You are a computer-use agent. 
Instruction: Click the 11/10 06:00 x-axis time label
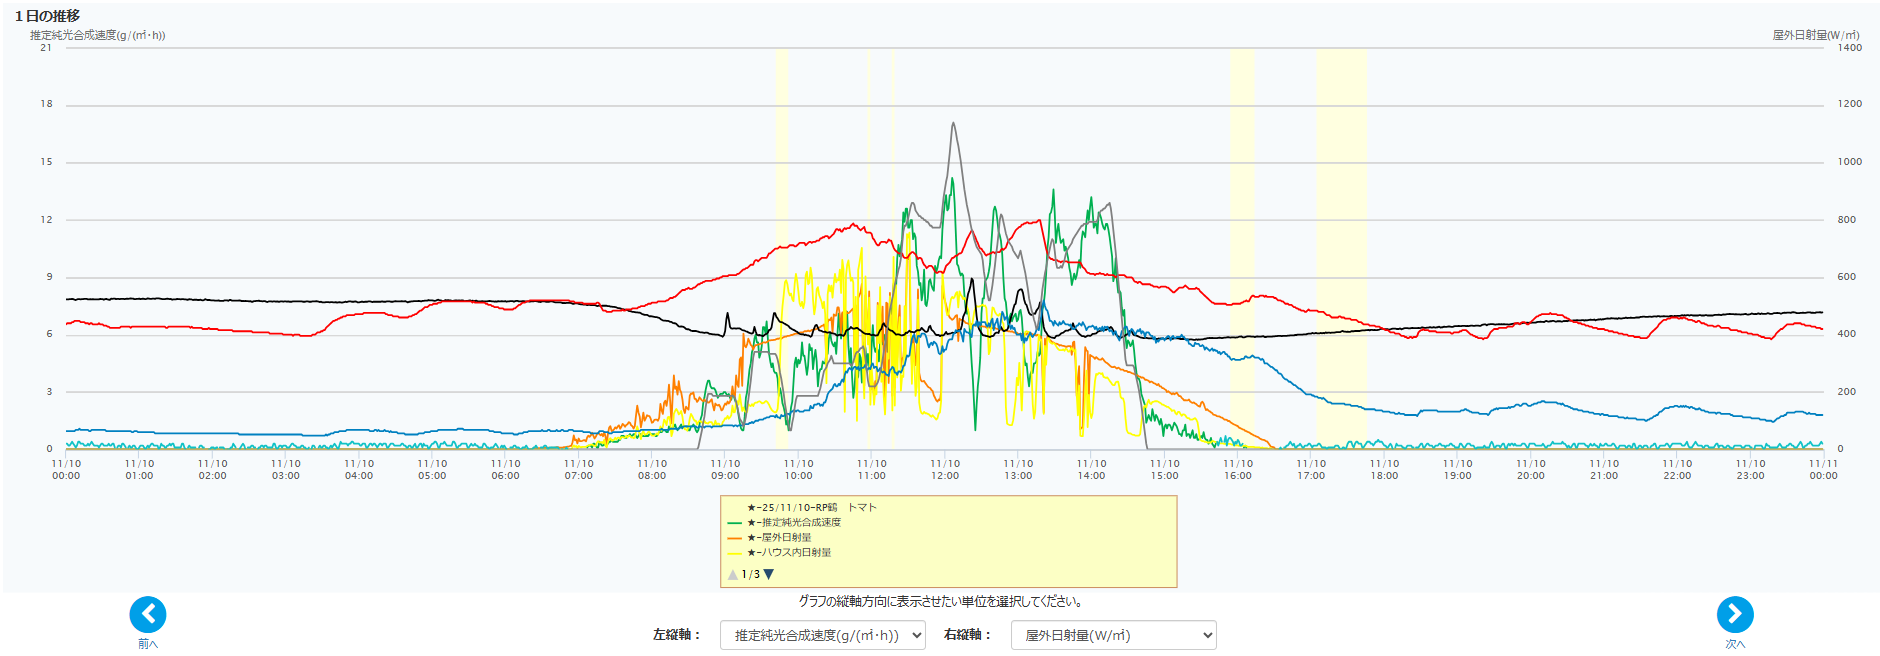point(505,470)
